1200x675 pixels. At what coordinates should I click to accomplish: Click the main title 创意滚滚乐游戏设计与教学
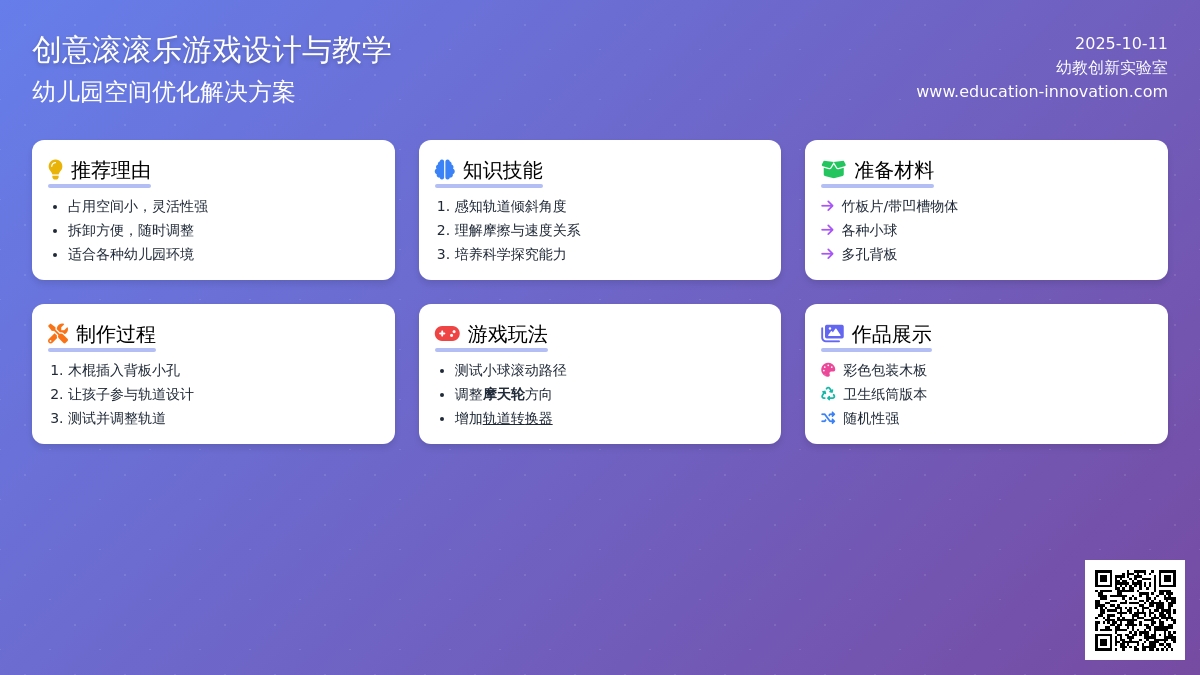(x=211, y=50)
